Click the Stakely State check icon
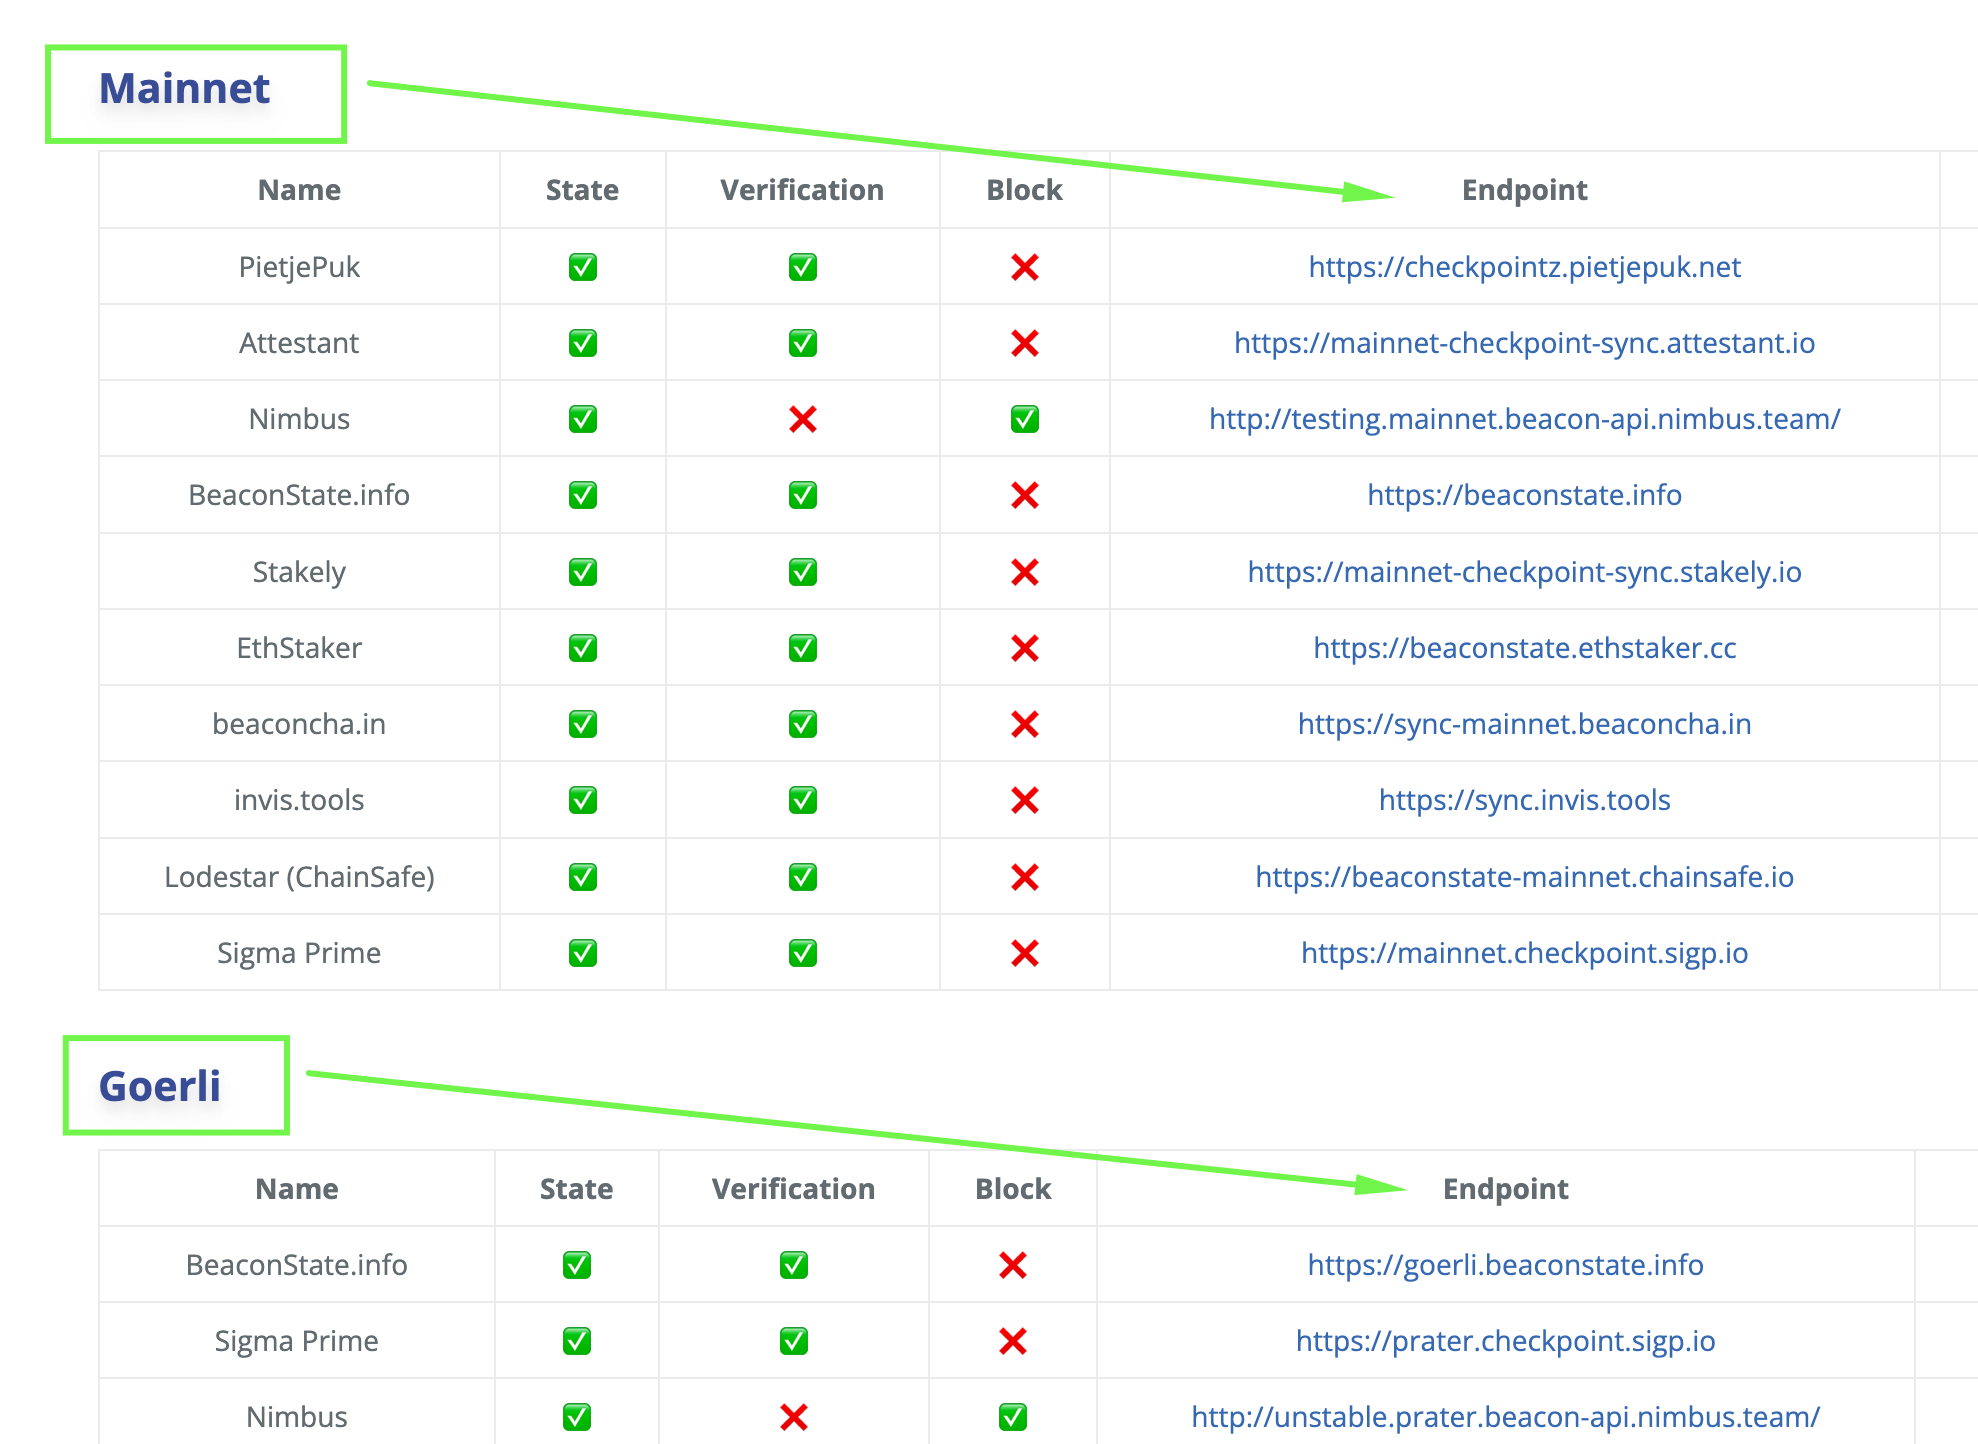Image resolution: width=1978 pixels, height=1444 pixels. click(583, 572)
